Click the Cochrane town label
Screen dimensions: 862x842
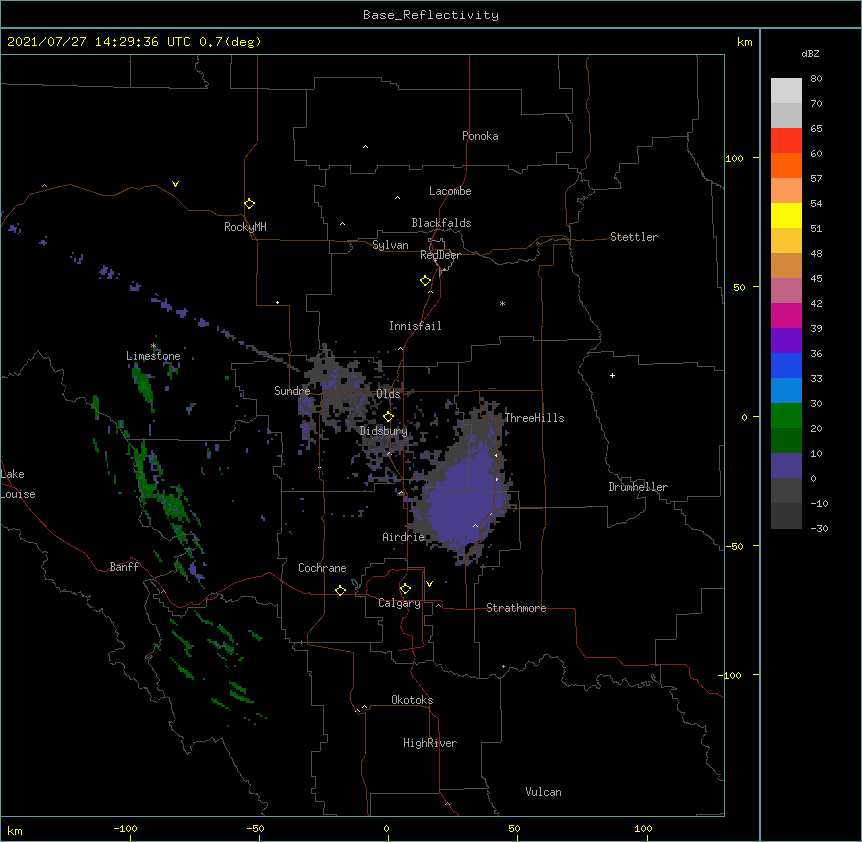(322, 568)
